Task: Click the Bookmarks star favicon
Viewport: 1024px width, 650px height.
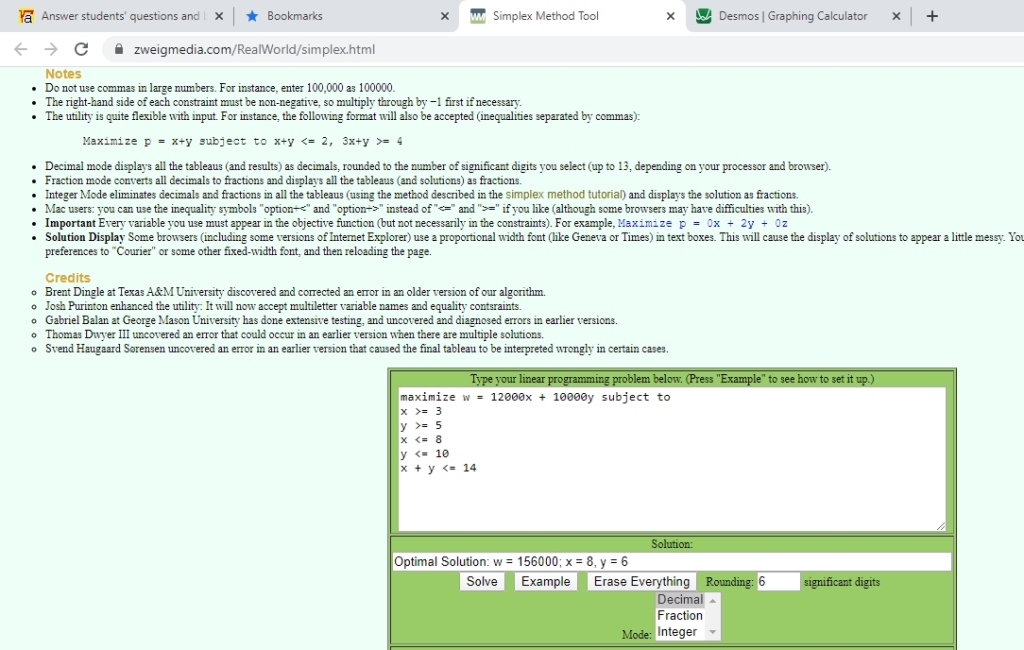Action: 252,16
